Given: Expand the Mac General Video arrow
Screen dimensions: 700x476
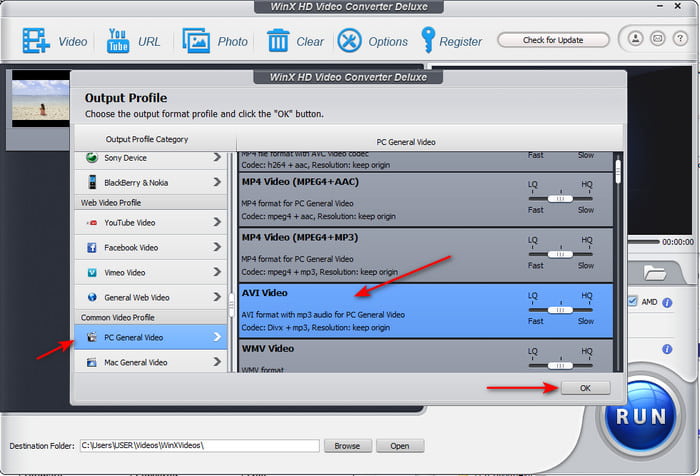Looking at the screenshot, I should click(x=217, y=362).
